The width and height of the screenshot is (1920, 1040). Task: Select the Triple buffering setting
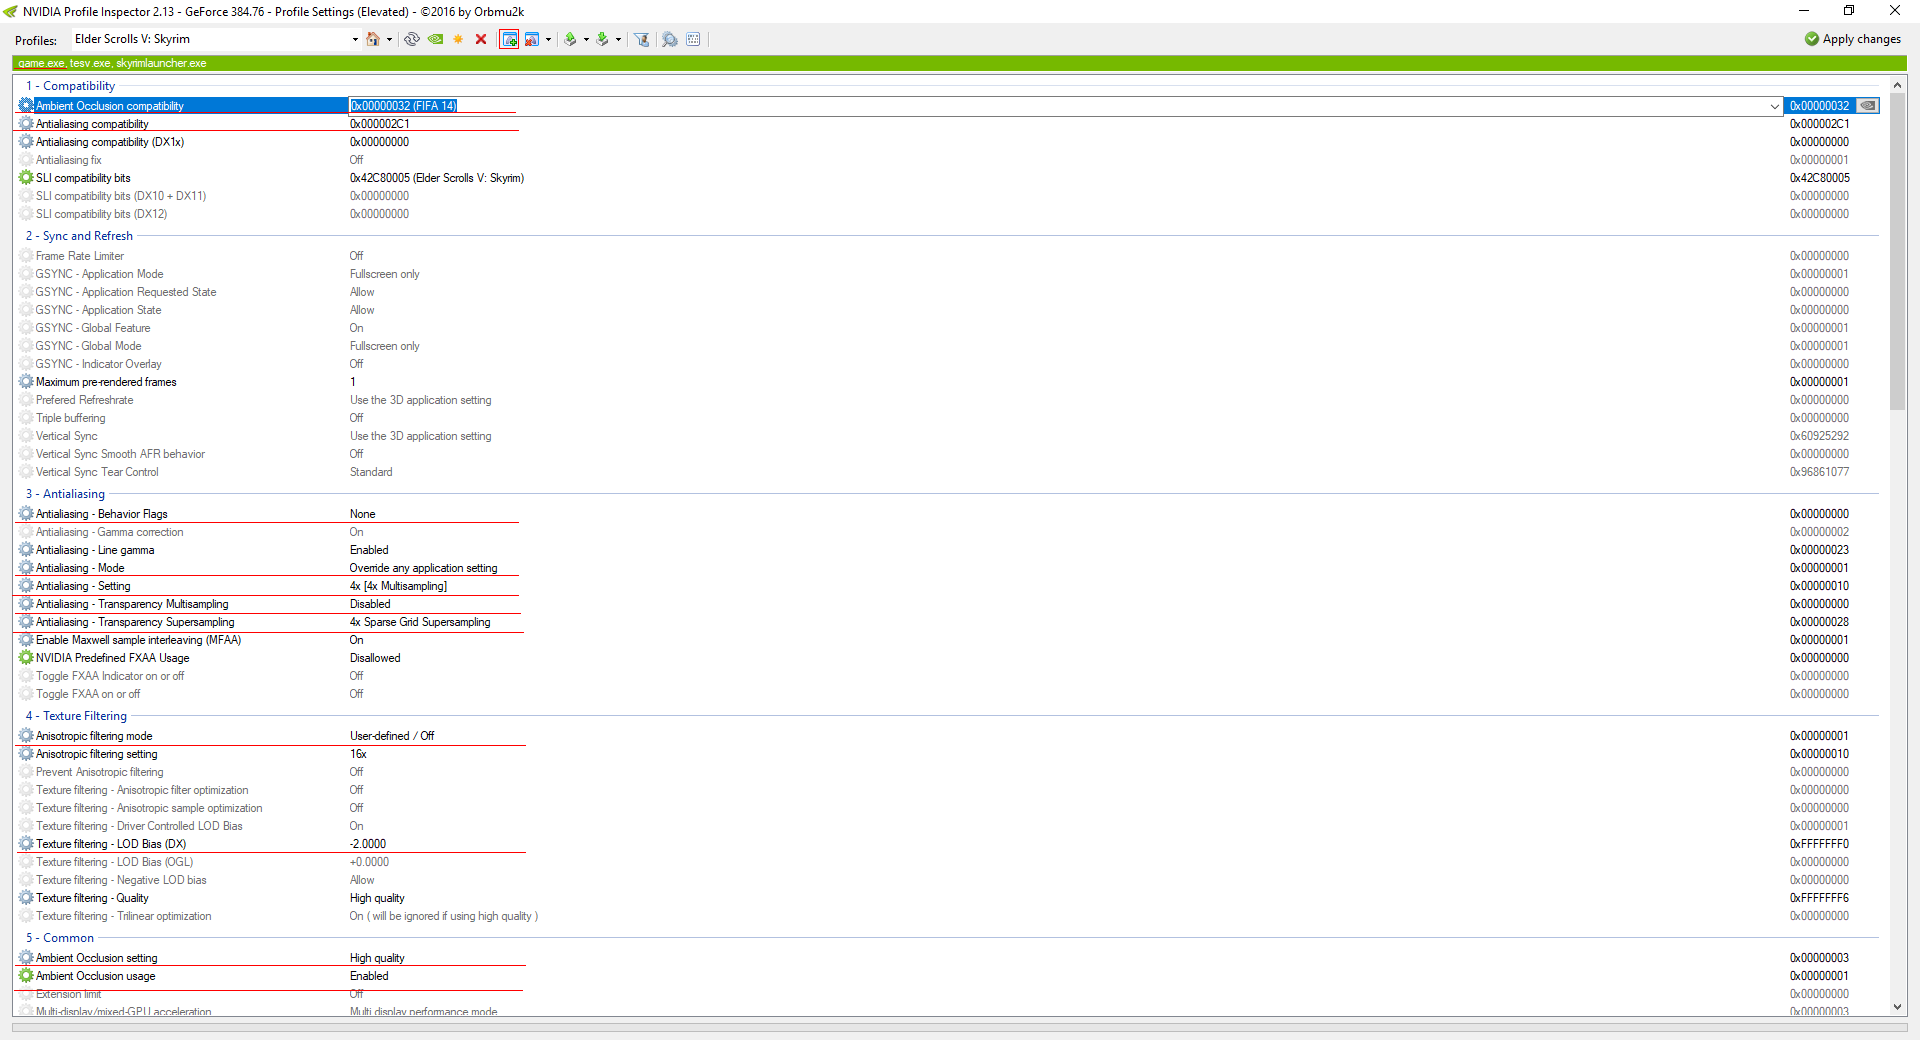pyautogui.click(x=948, y=418)
